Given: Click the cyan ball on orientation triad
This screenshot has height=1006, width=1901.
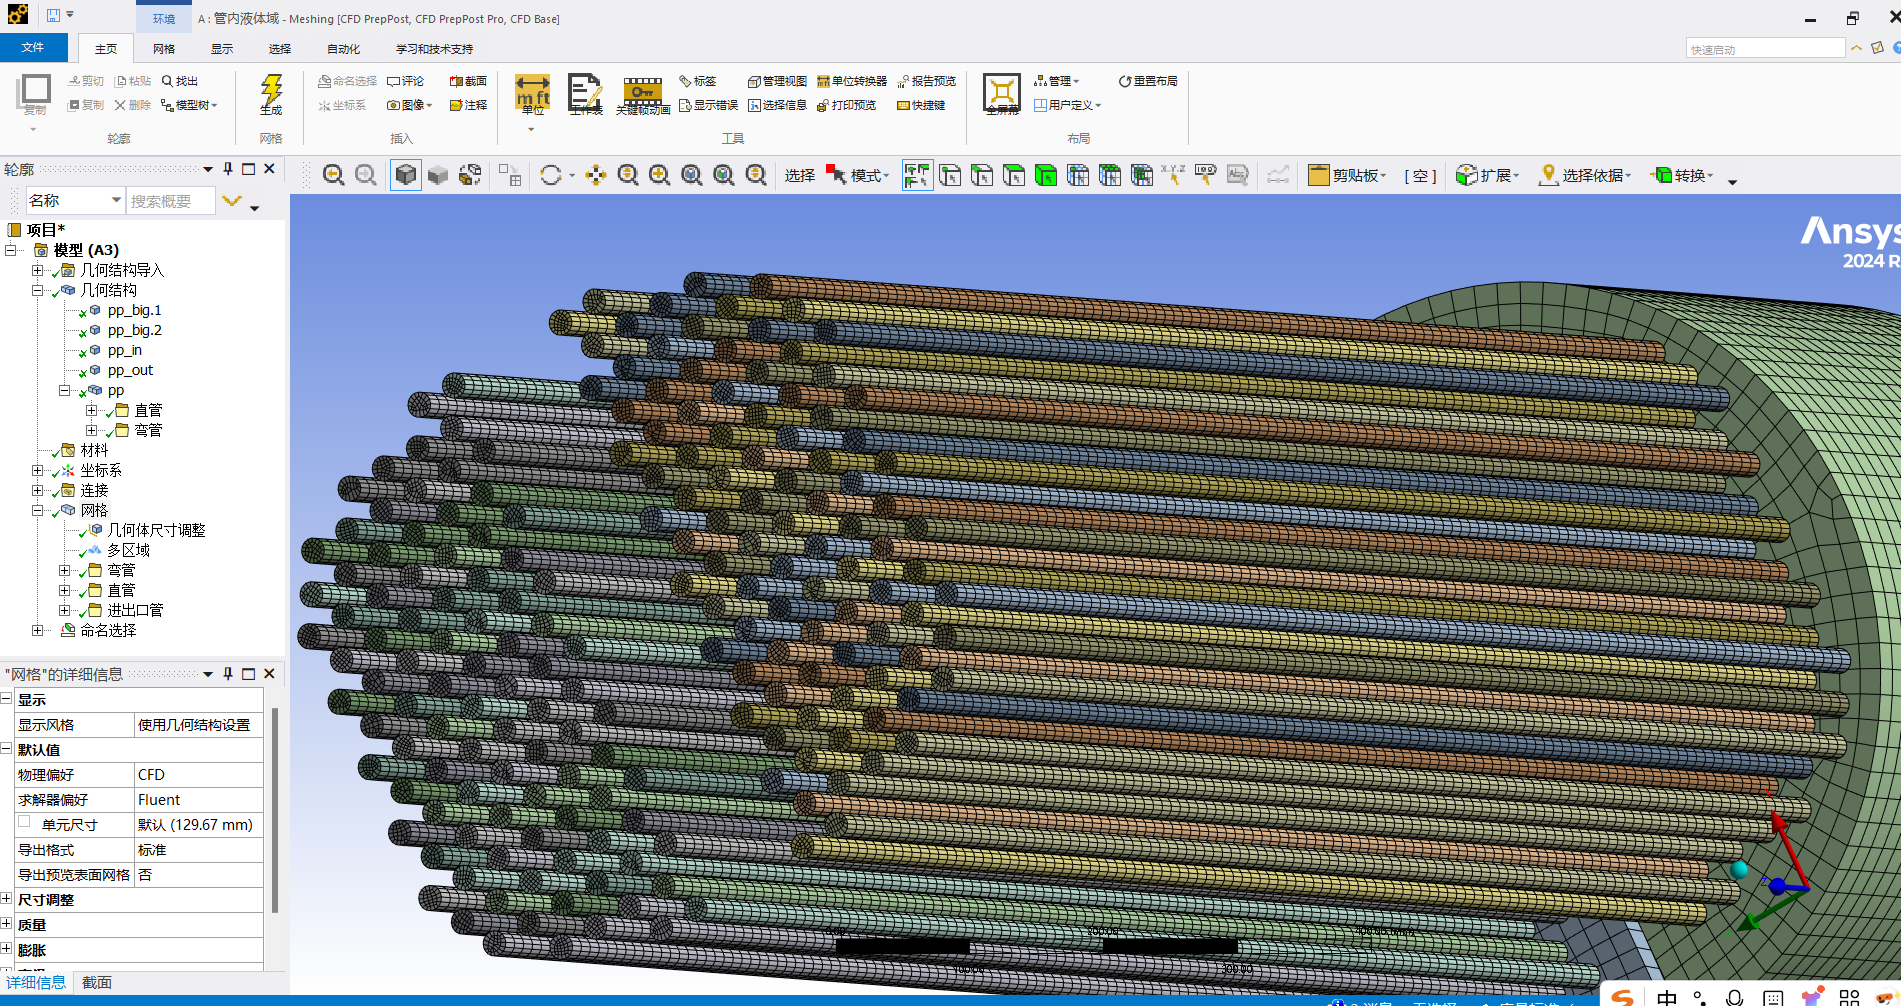Looking at the screenshot, I should click(x=1739, y=869).
